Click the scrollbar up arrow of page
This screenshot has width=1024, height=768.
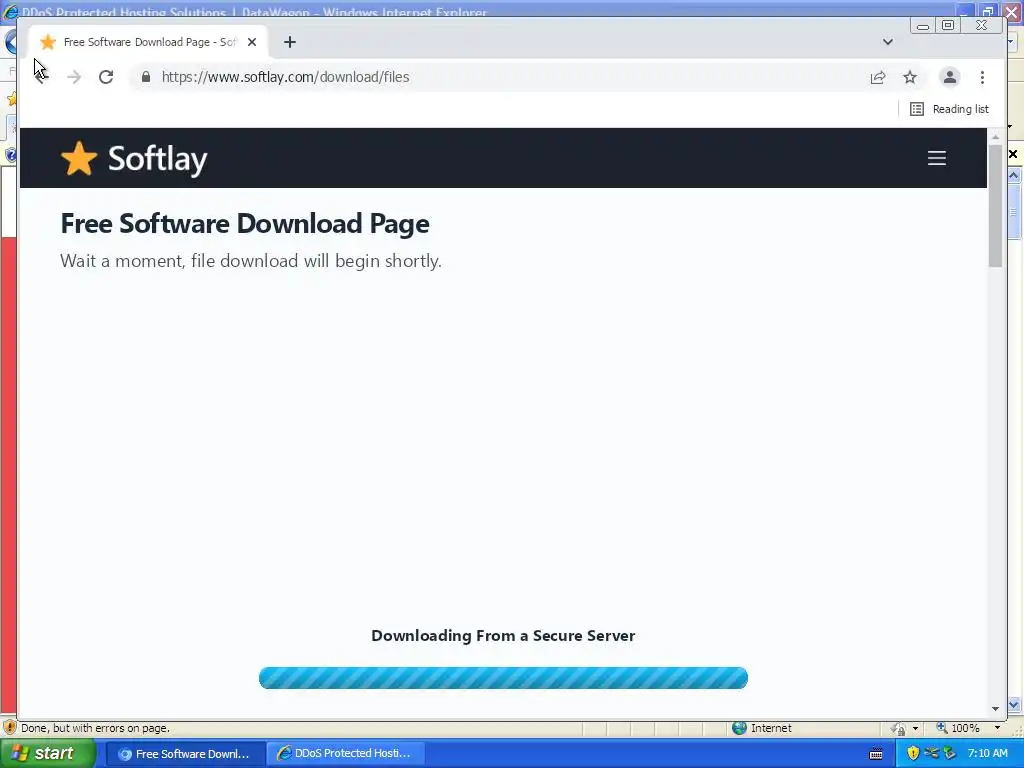click(995, 137)
